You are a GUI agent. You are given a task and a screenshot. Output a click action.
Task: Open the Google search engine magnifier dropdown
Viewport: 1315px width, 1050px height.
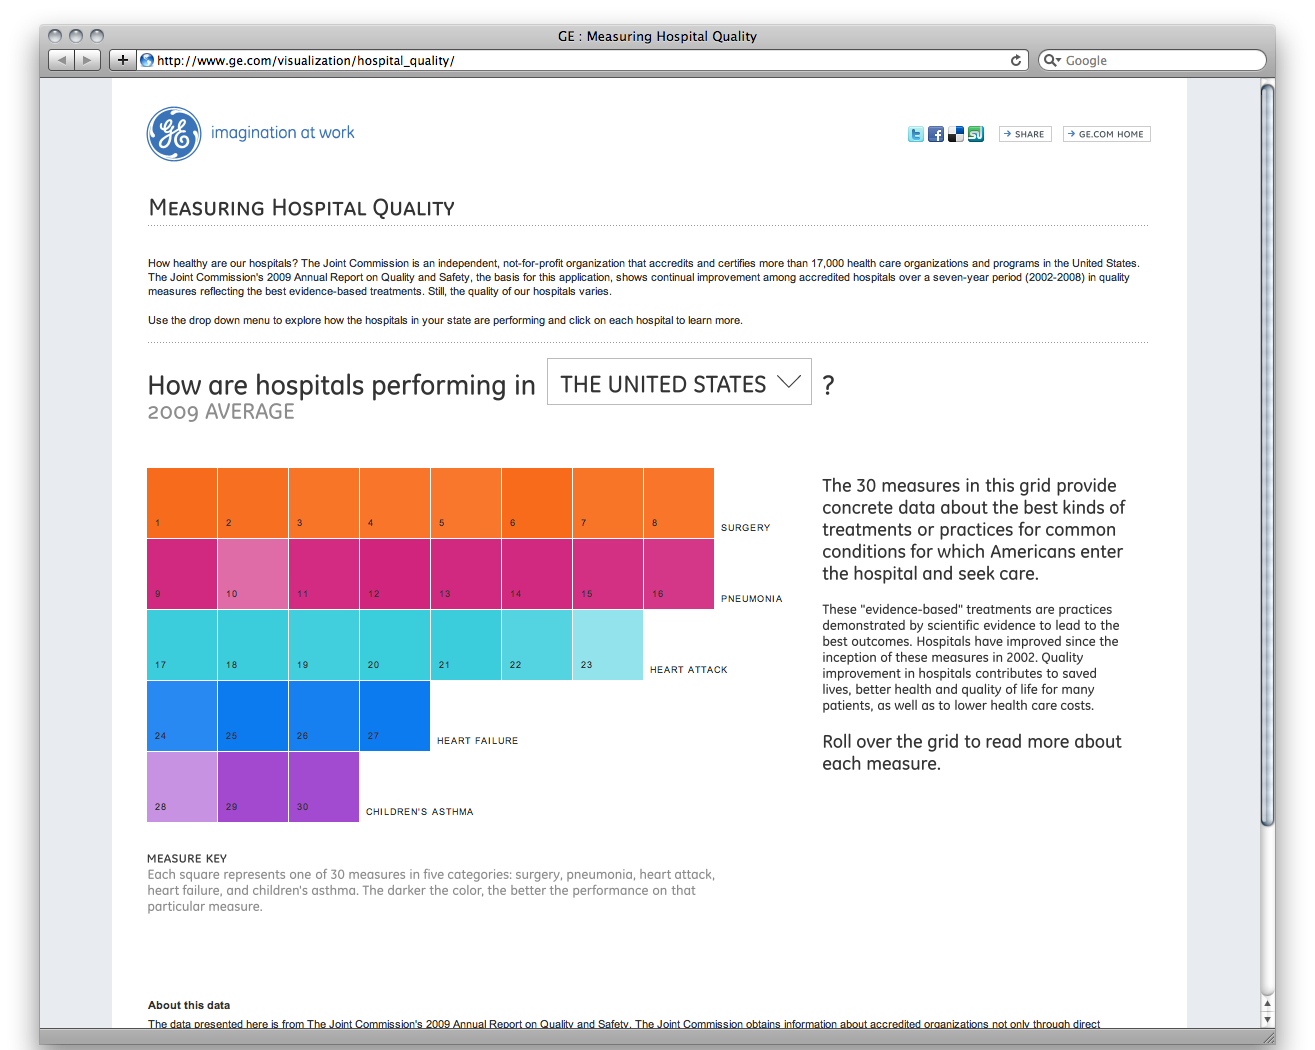point(1052,60)
